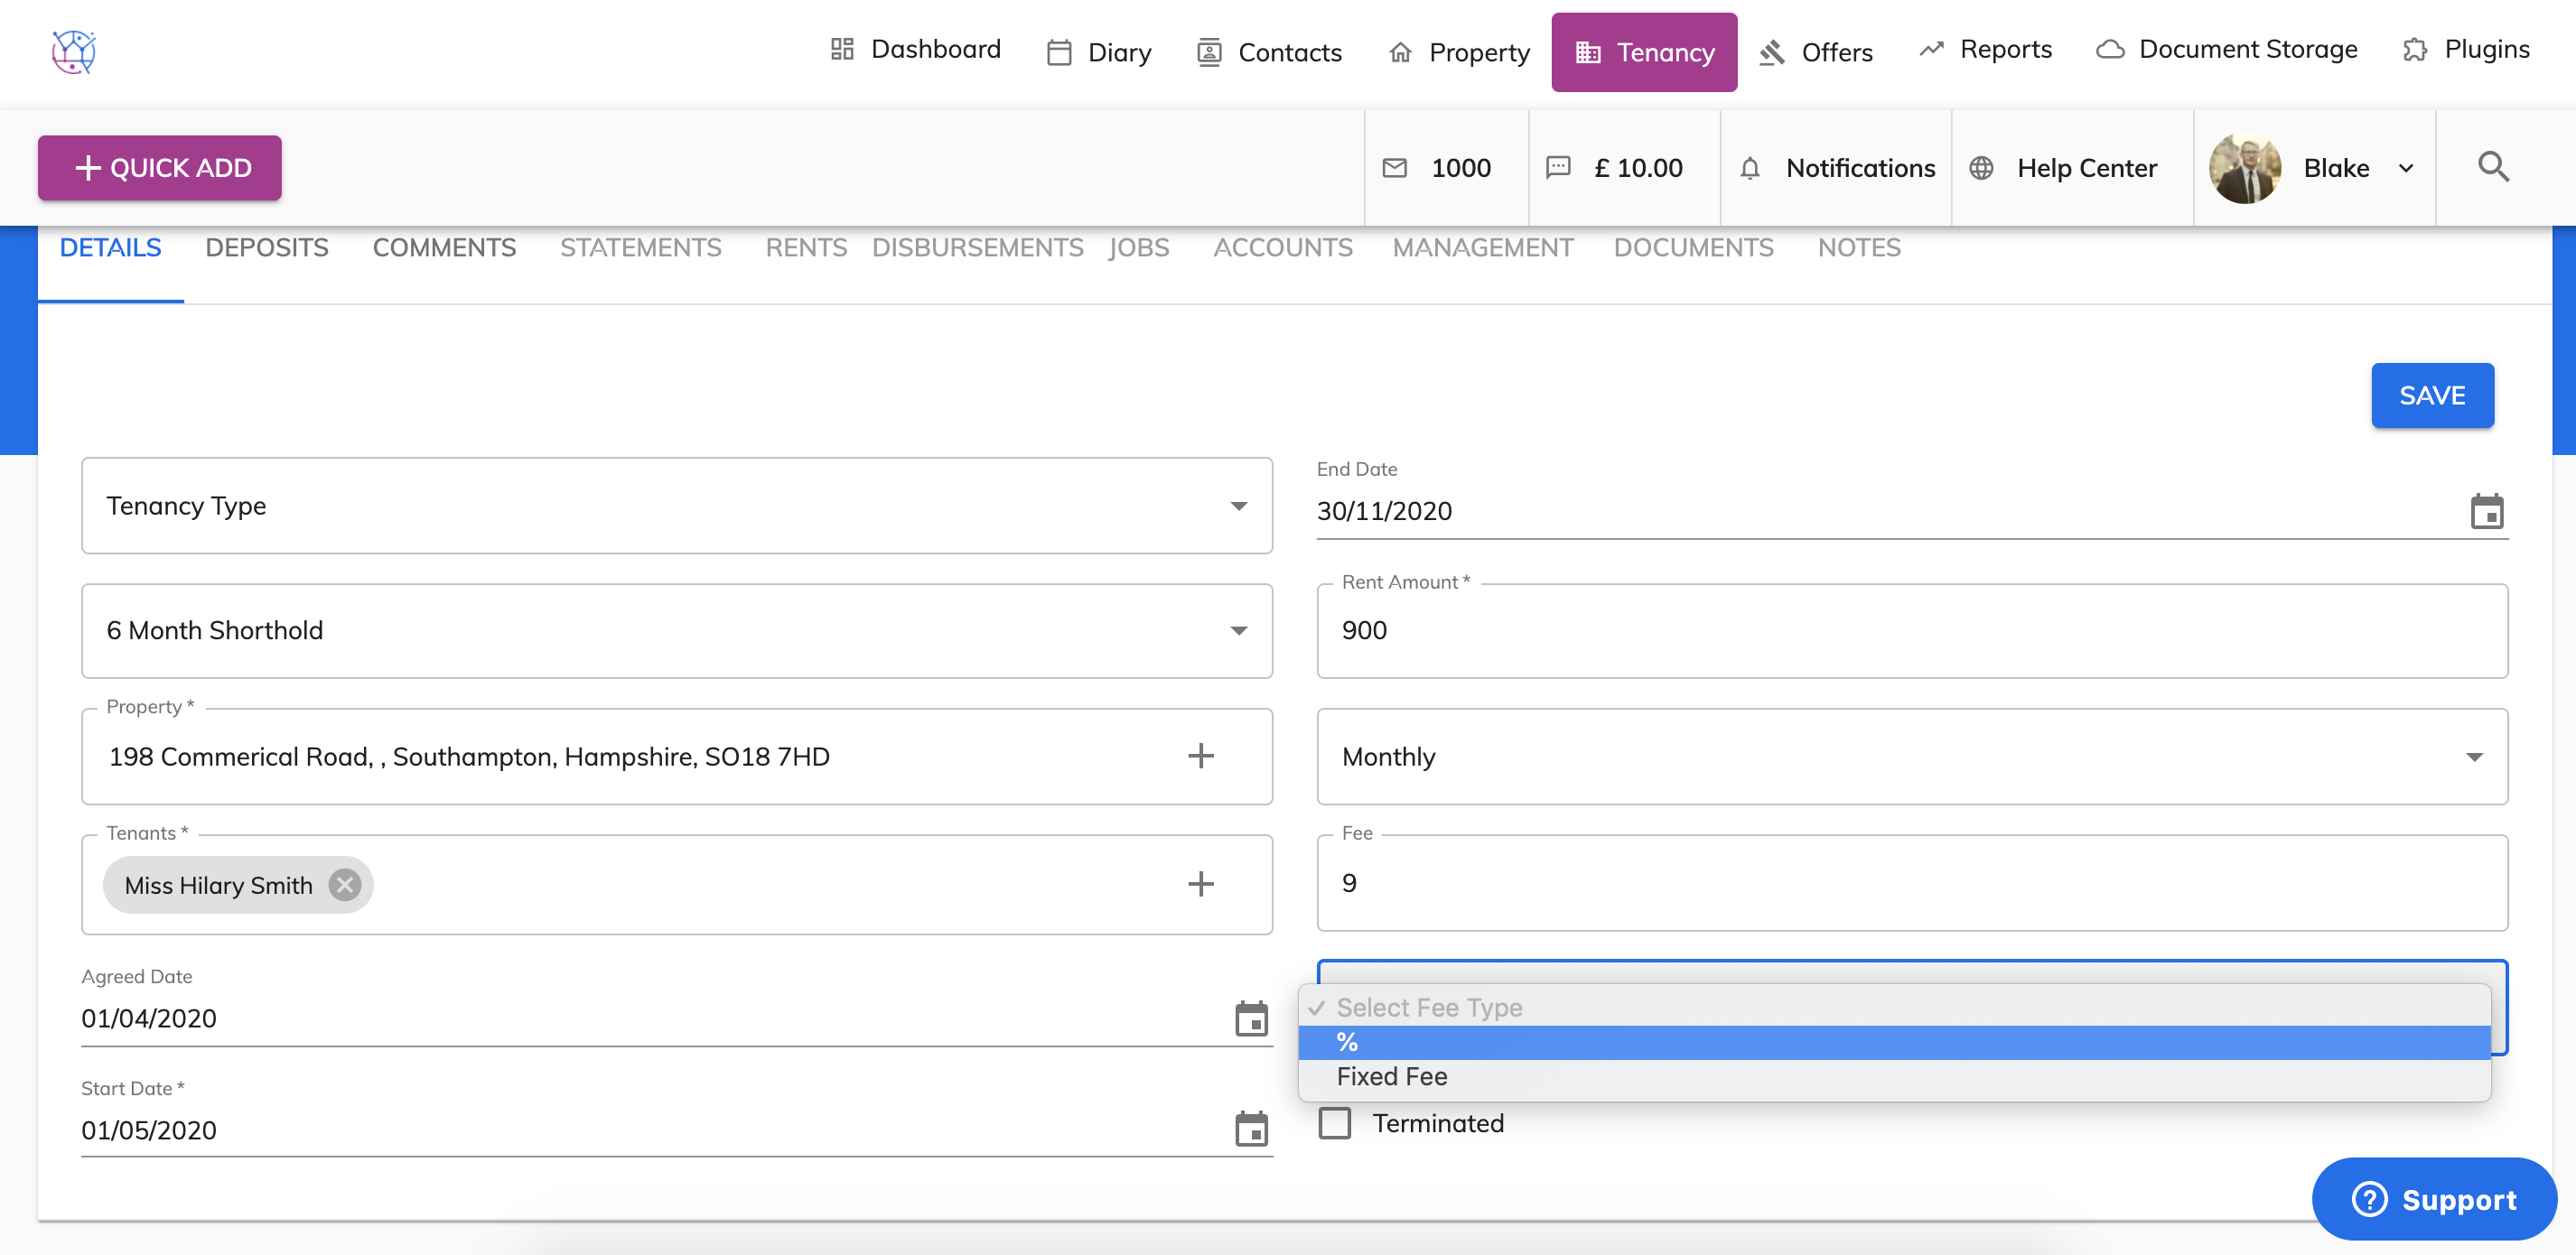This screenshot has height=1255, width=2576.
Task: Click the plus icon to add a tenant
Action: 1200,884
